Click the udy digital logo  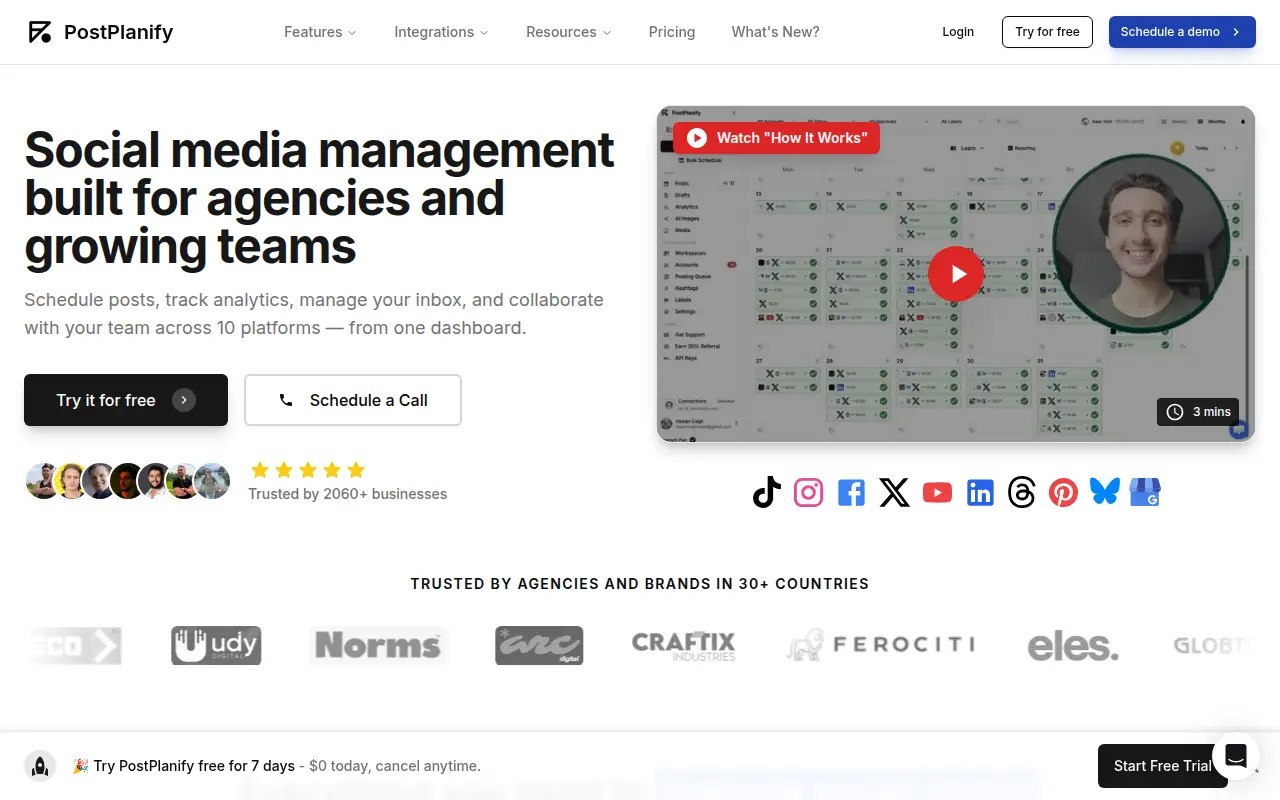click(x=216, y=645)
